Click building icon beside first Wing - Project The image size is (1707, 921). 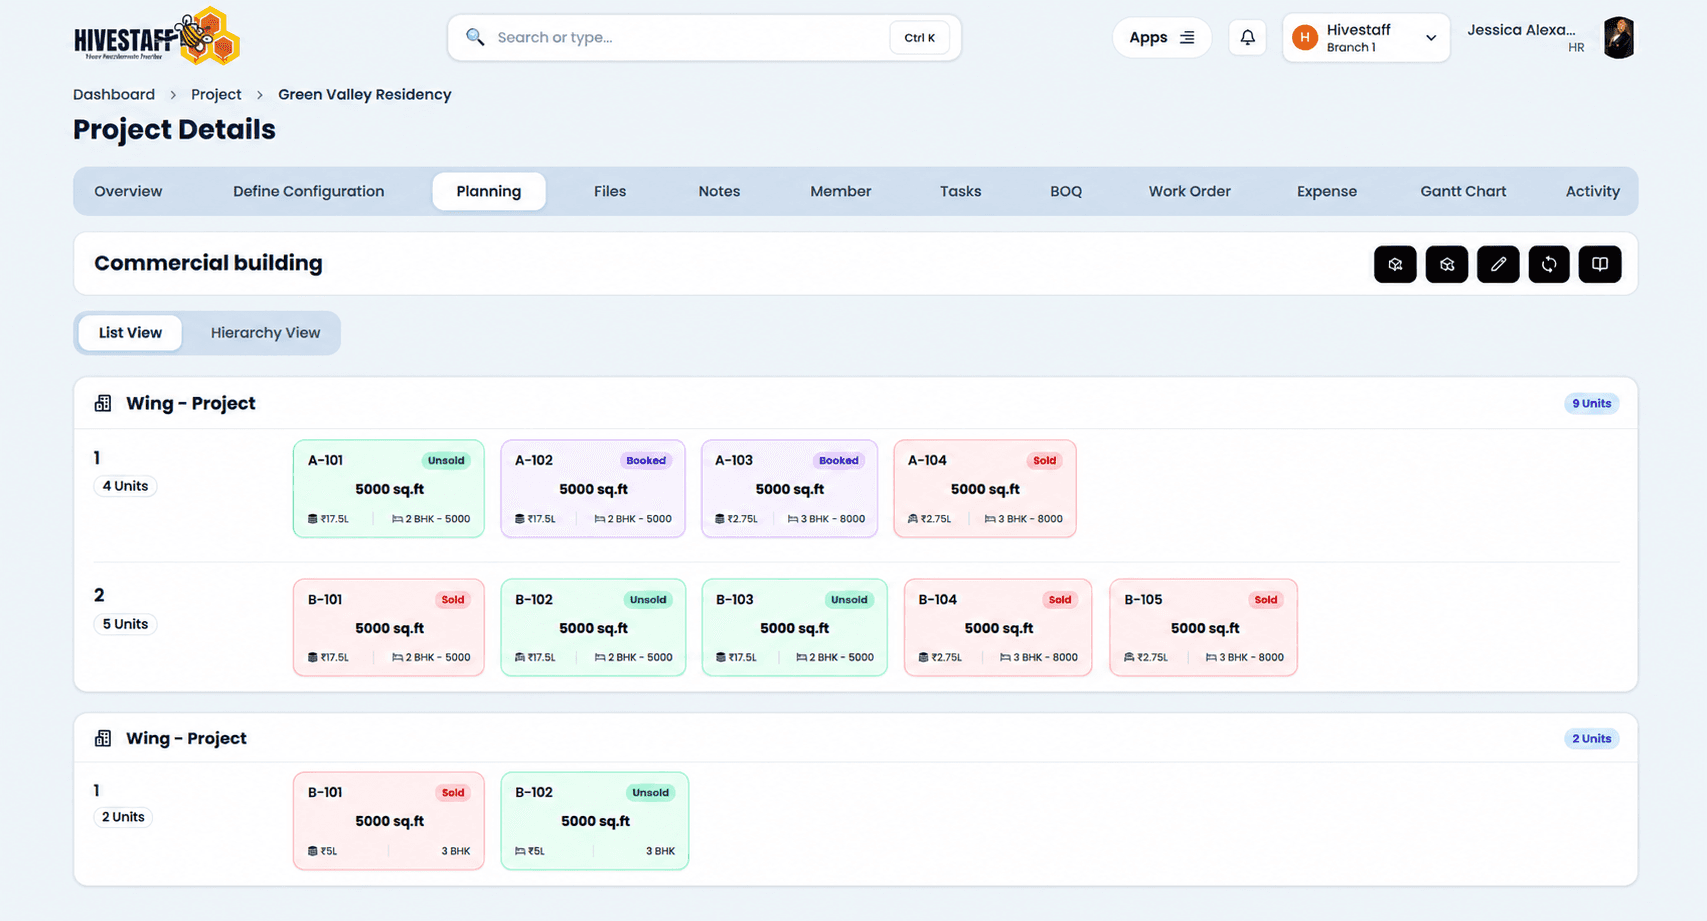103,403
